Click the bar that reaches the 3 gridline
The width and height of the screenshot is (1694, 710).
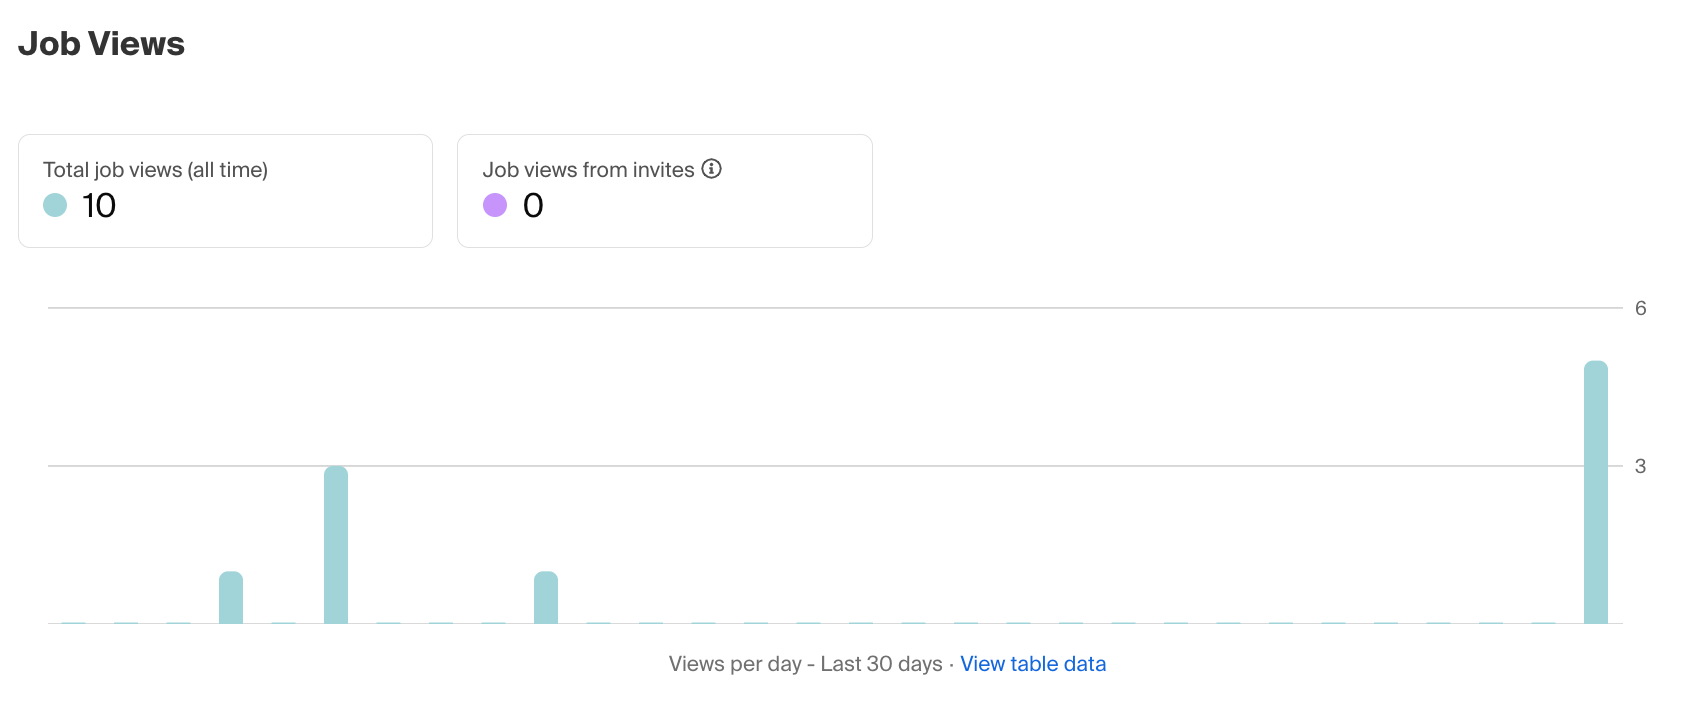click(x=336, y=545)
